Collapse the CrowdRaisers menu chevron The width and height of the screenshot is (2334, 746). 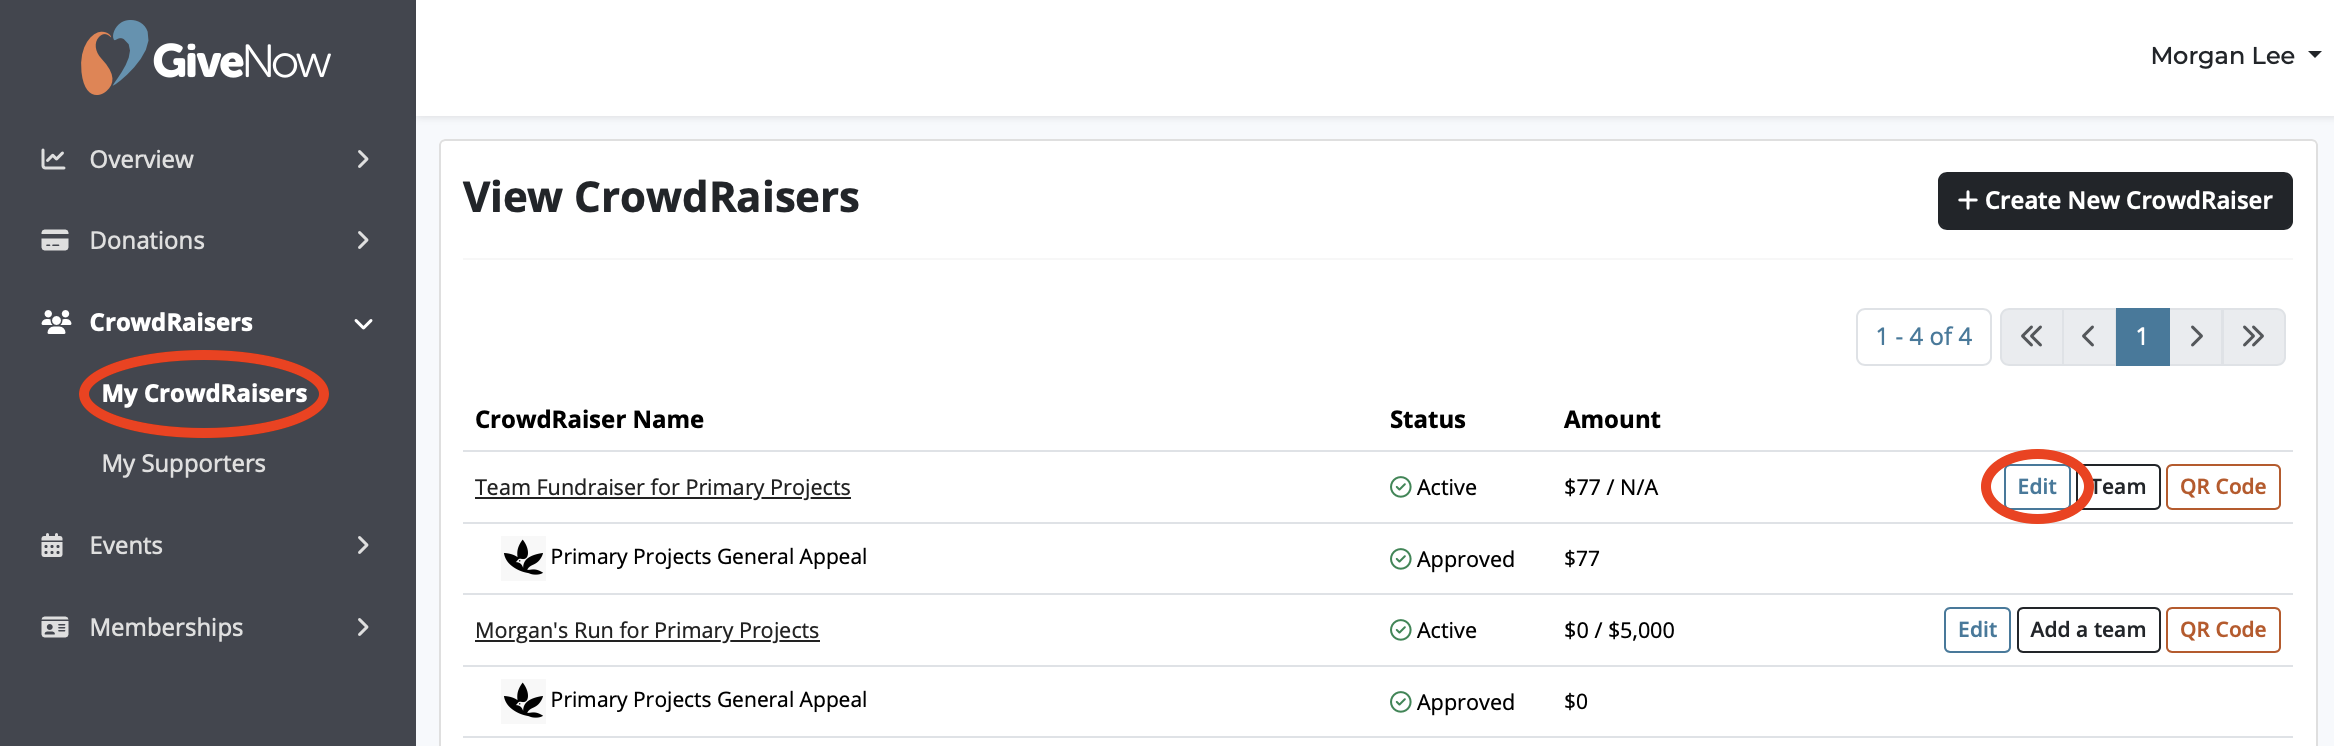[363, 323]
